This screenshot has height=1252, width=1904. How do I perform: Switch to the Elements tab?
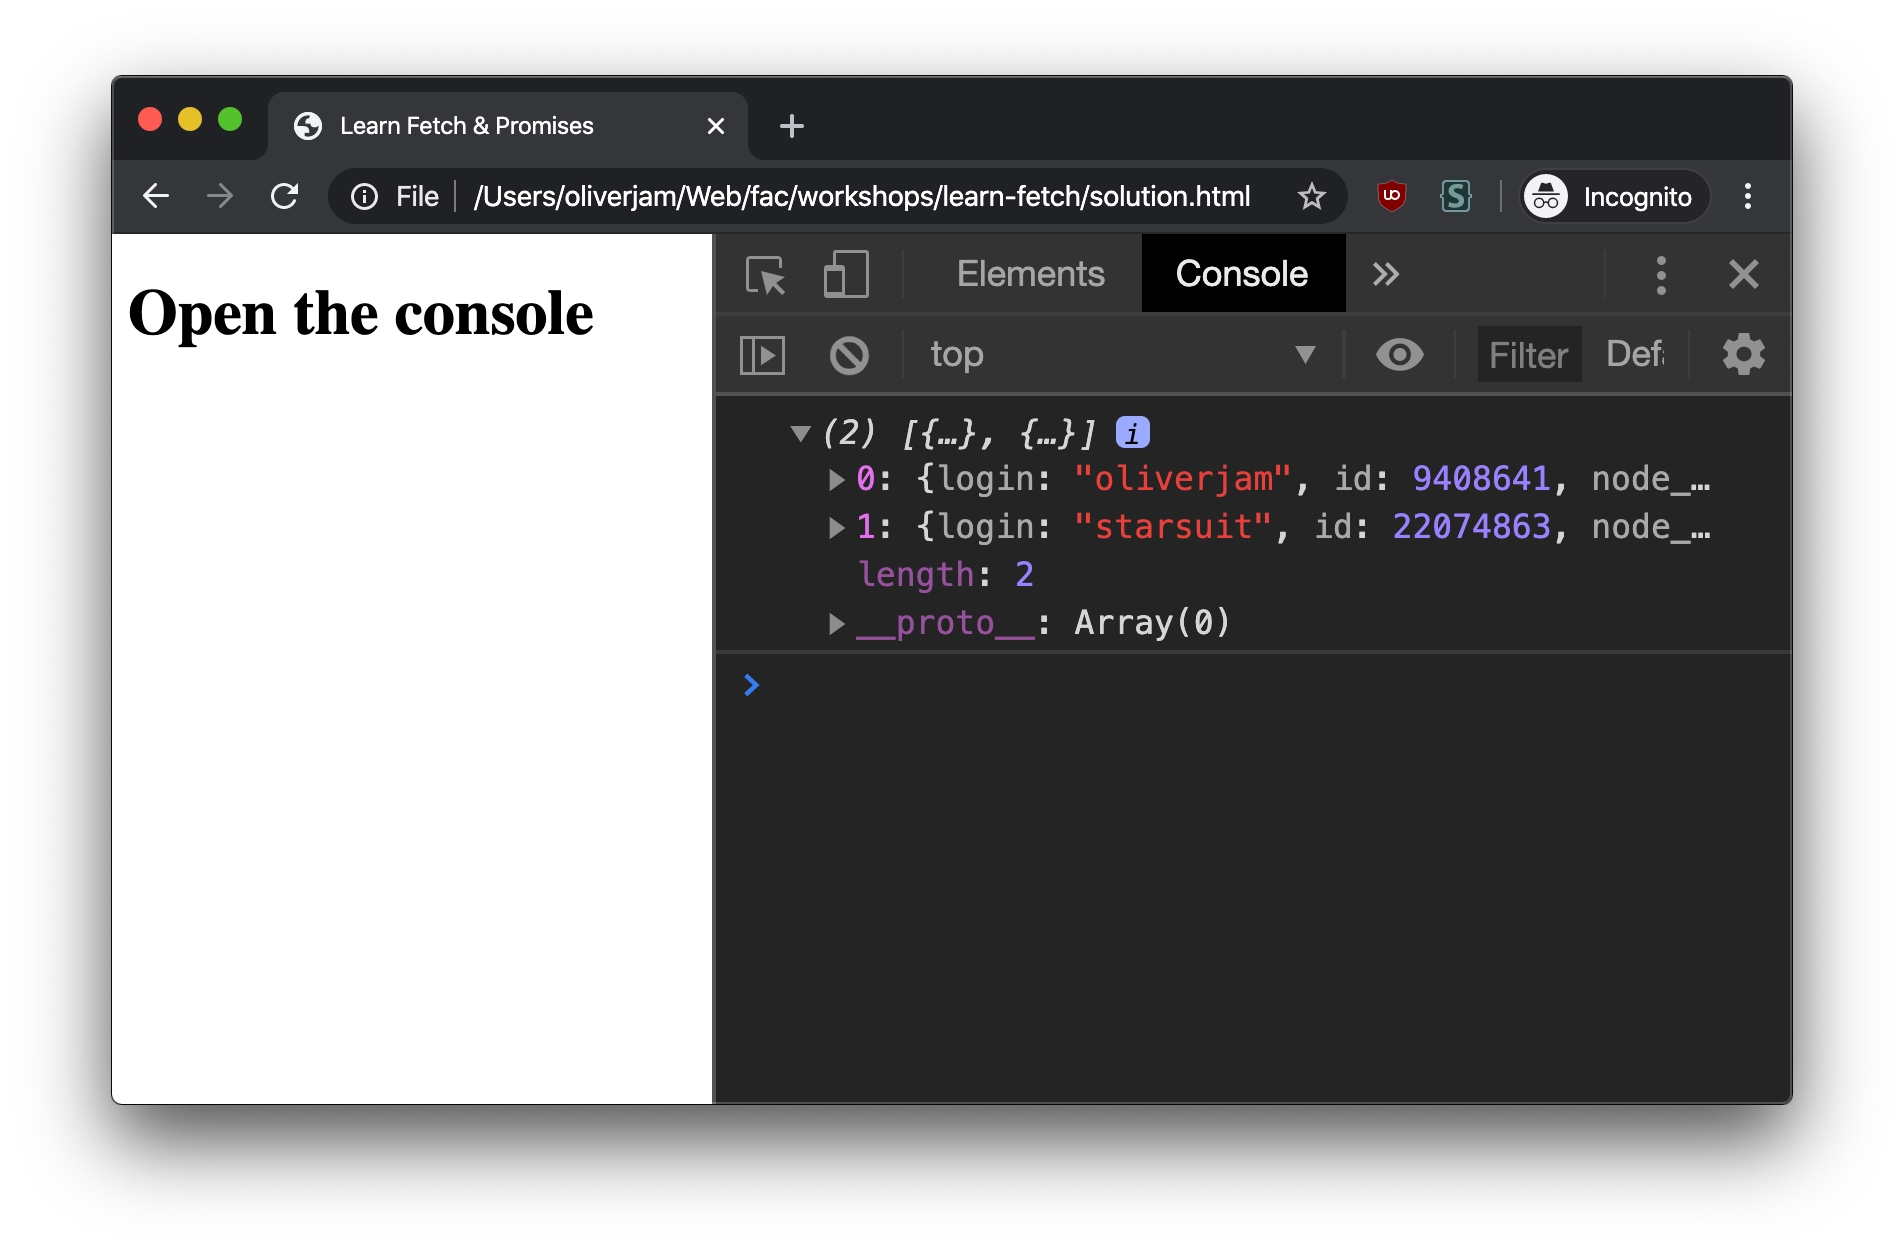[x=1030, y=275]
